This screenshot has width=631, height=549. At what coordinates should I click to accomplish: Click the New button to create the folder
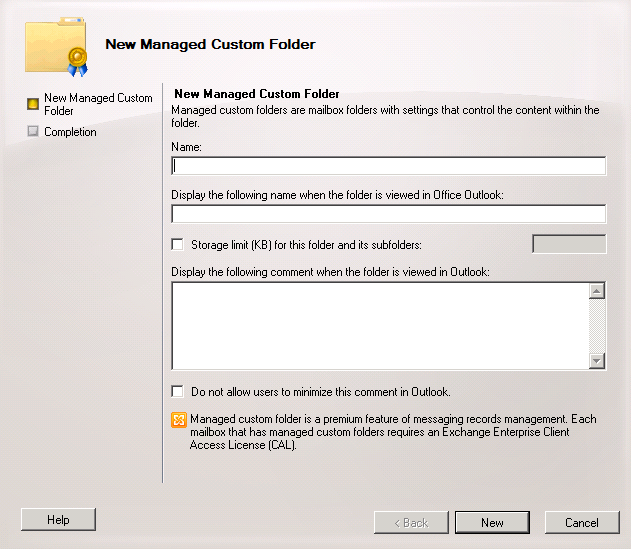tap(492, 522)
